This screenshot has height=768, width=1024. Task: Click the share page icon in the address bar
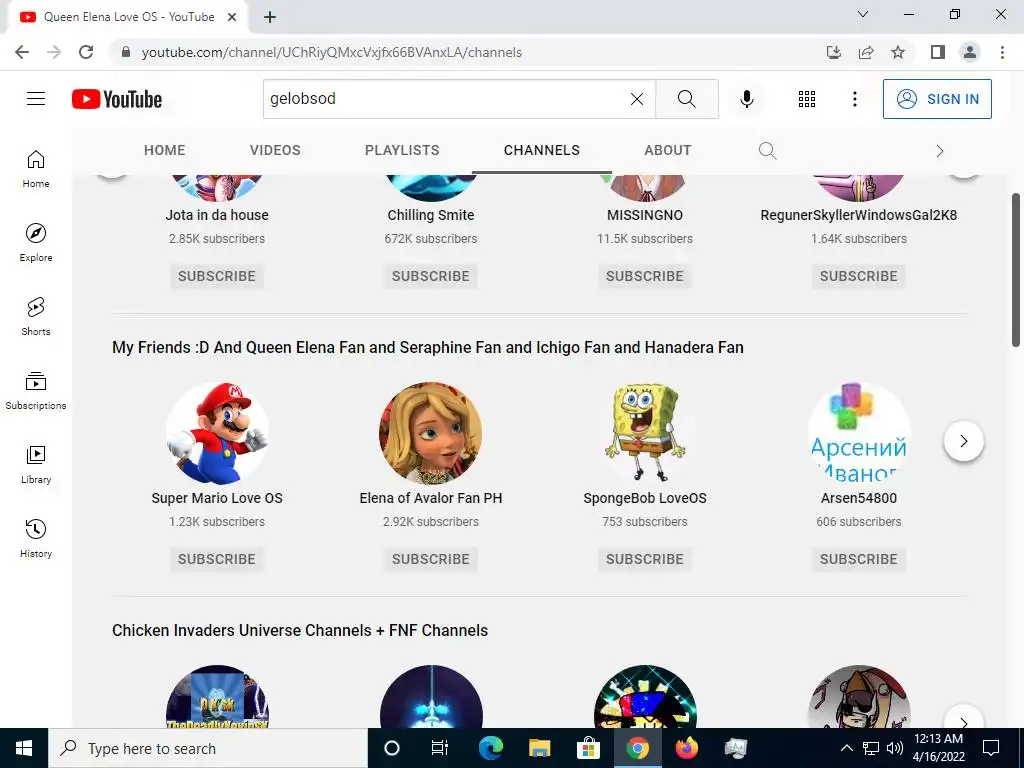[x=866, y=52]
